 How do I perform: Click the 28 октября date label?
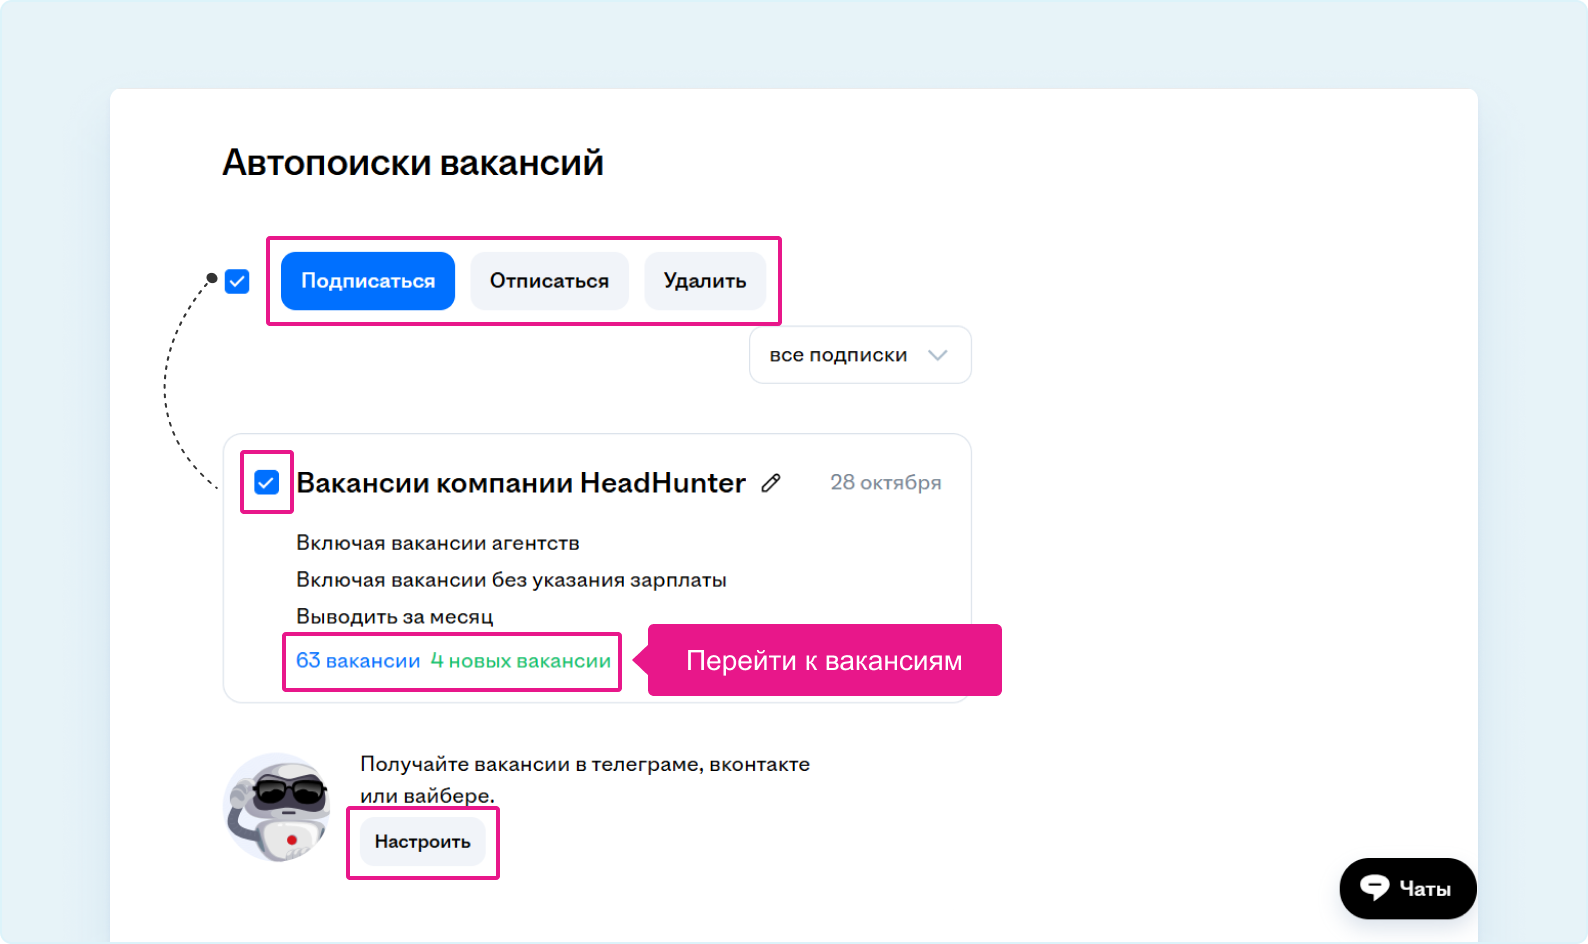click(x=885, y=483)
